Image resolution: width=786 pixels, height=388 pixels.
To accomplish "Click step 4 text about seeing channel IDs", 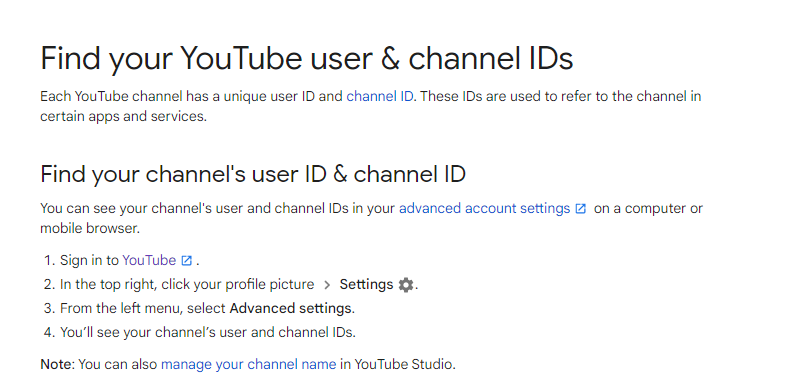I will tap(208, 332).
